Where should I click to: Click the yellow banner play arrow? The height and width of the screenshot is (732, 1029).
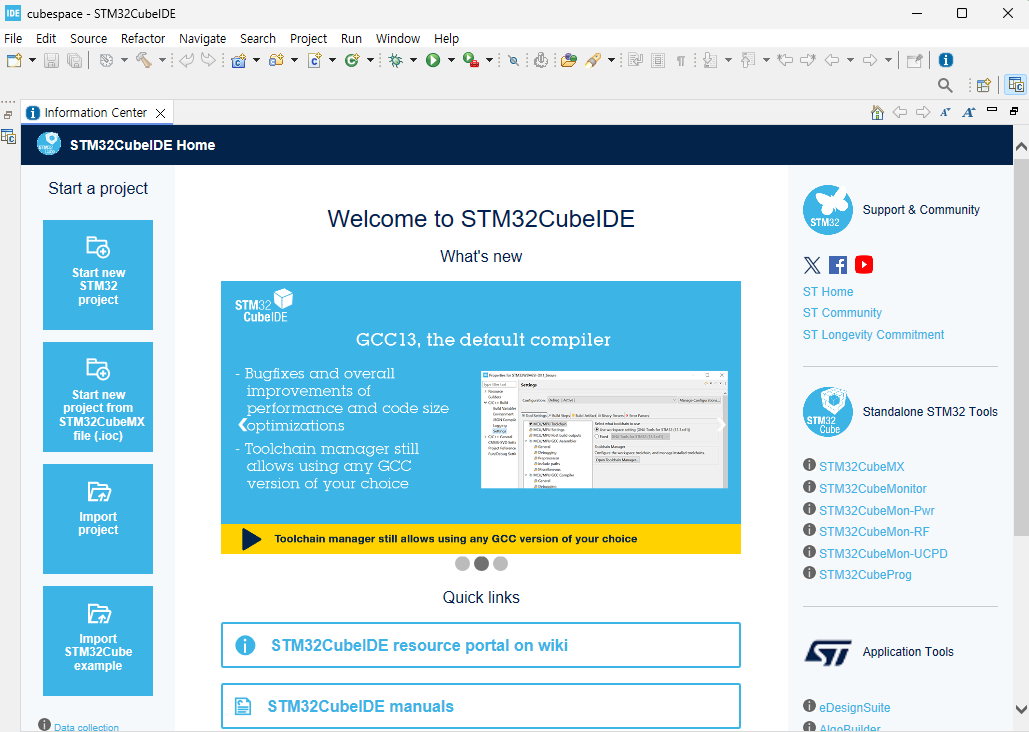[251, 539]
